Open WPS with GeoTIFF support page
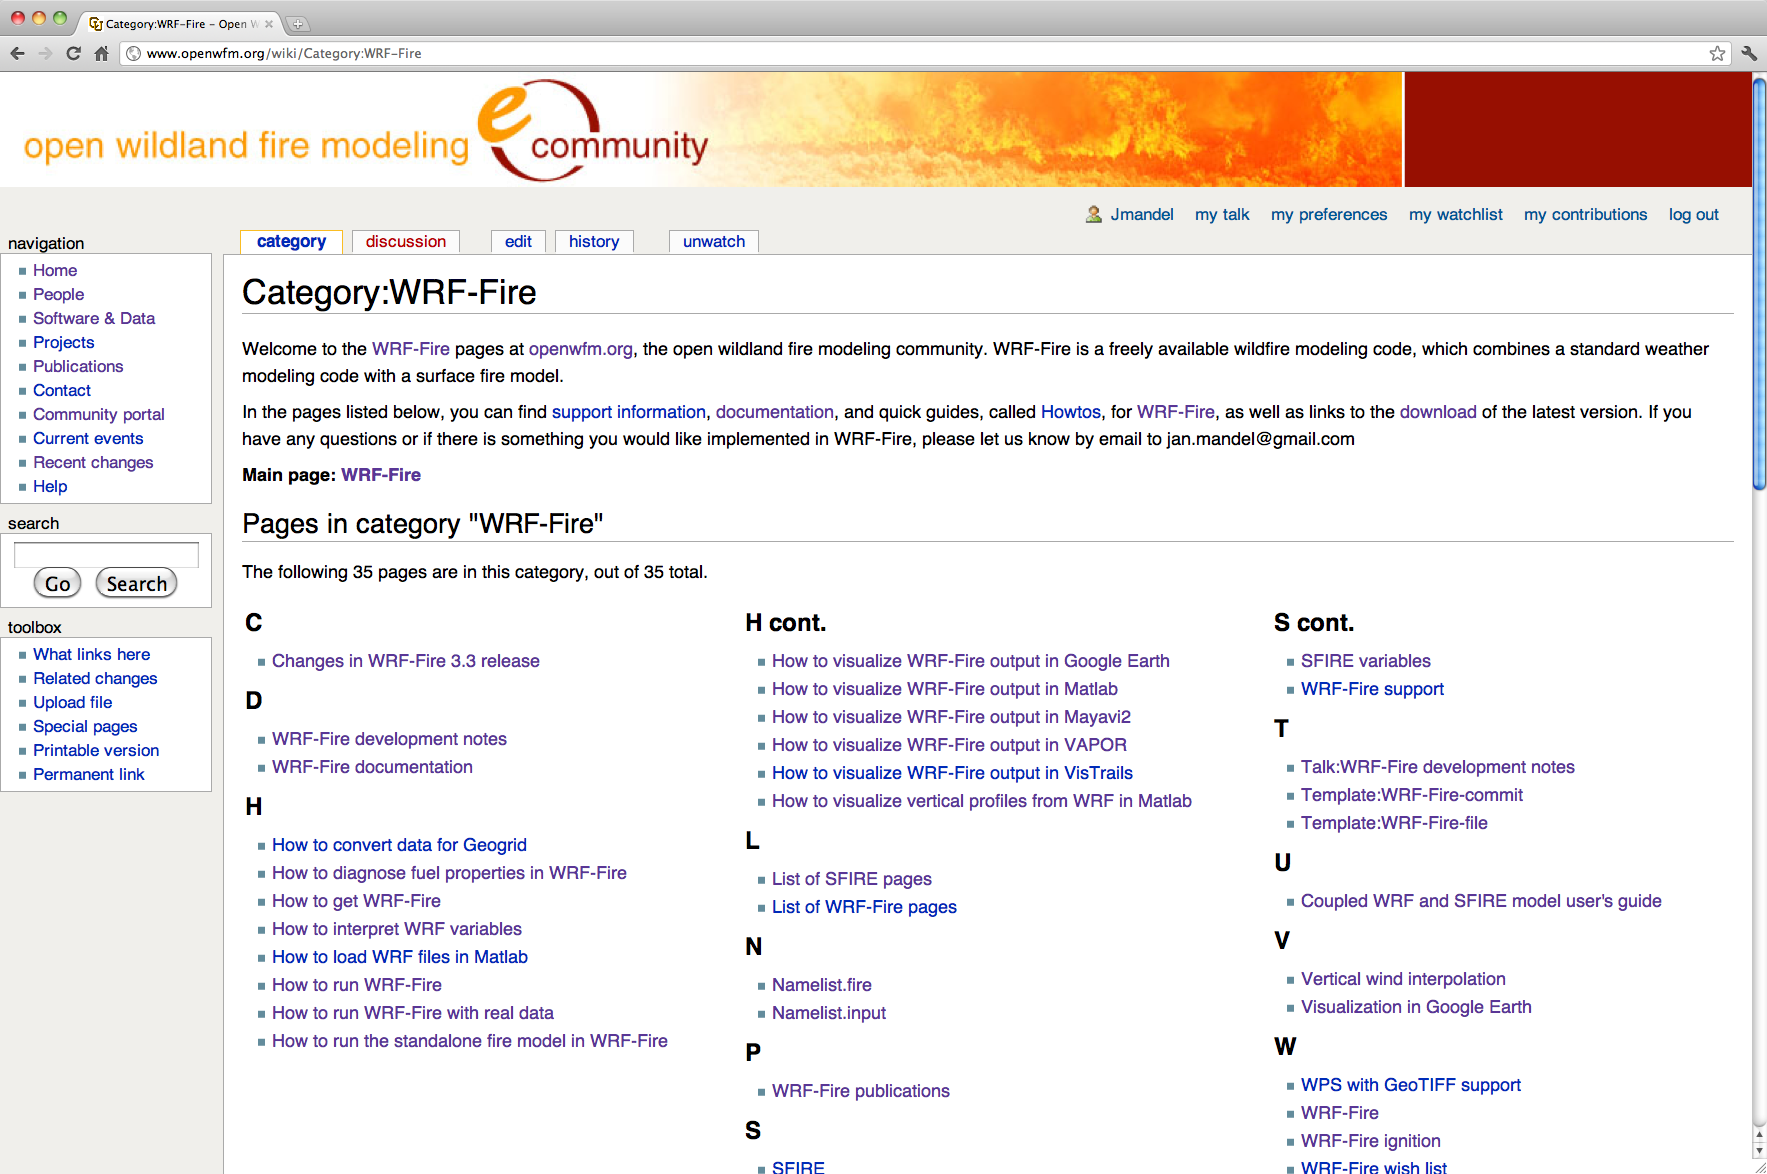This screenshot has width=1767, height=1174. pyautogui.click(x=1411, y=1085)
